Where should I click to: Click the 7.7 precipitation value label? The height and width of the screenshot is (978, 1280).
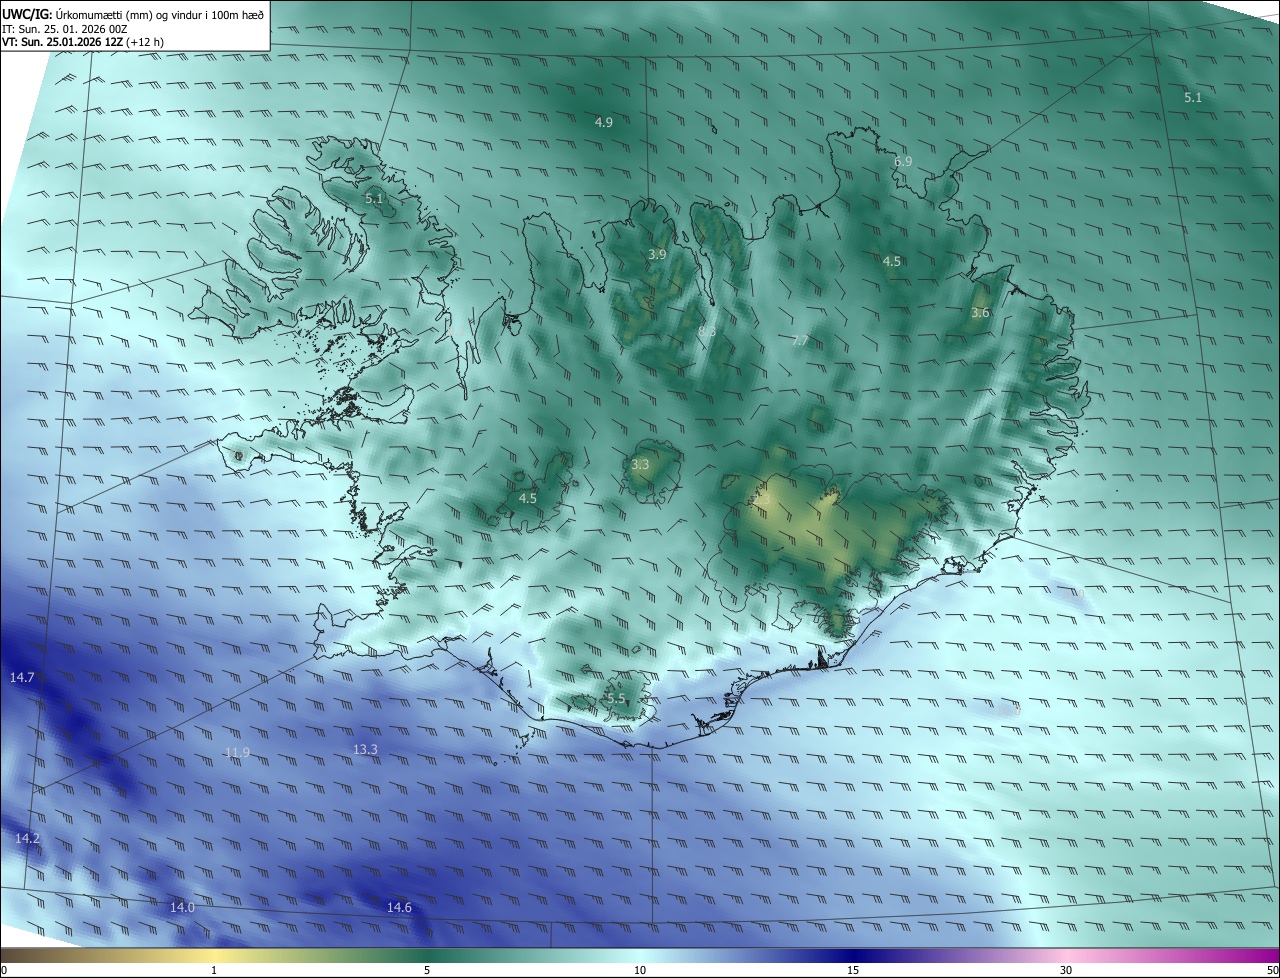[800, 341]
